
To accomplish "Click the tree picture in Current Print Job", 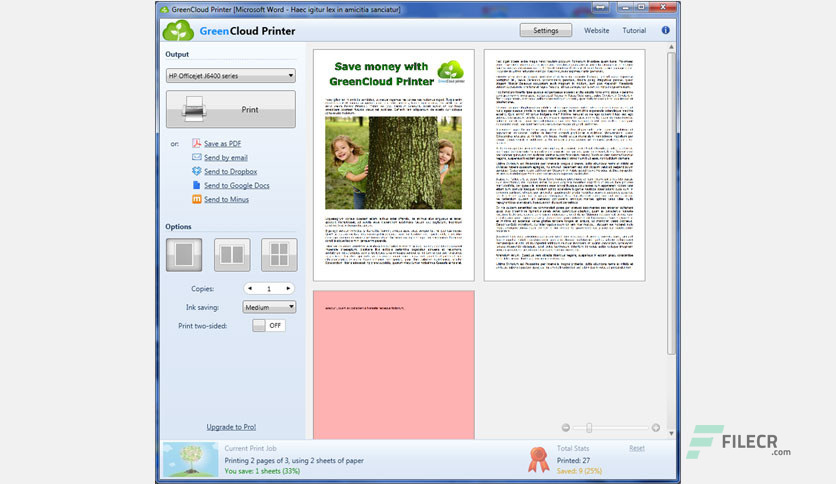I will (190, 459).
